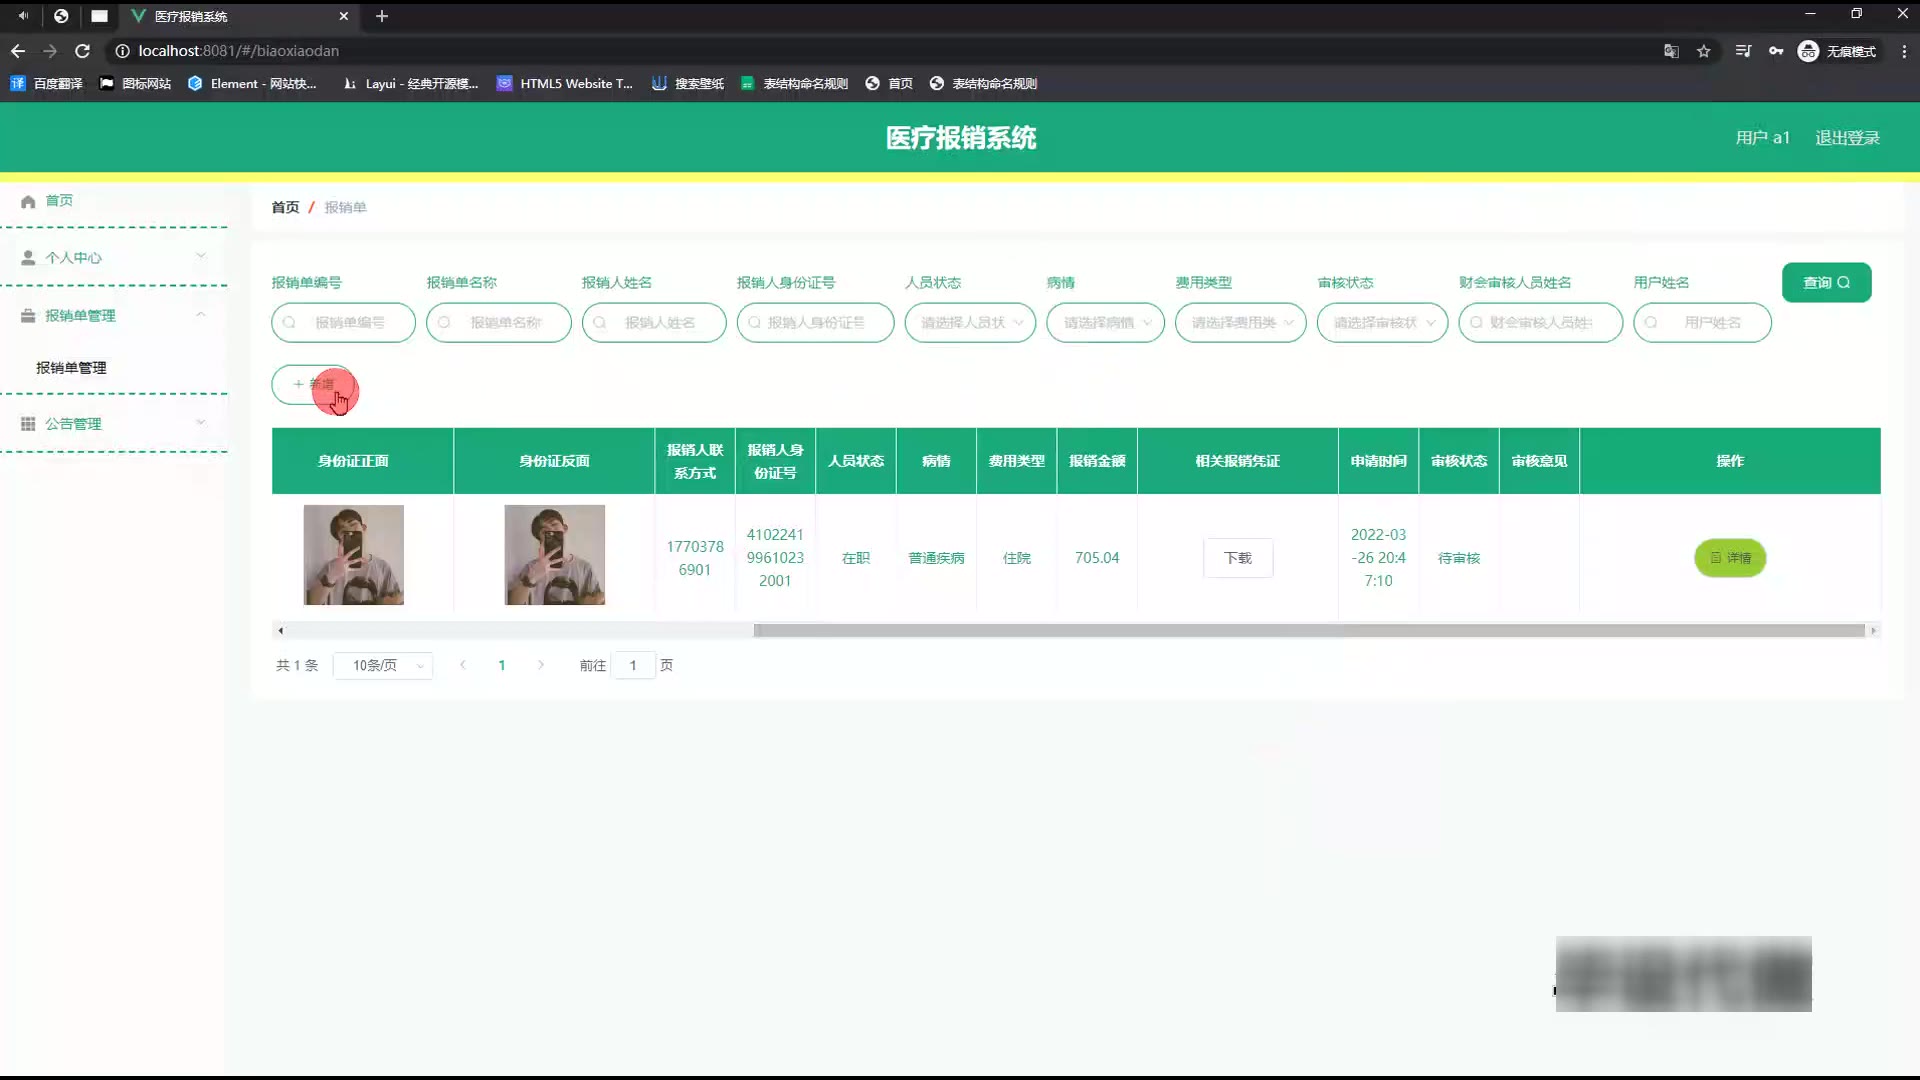Open a new browser tab

tap(382, 16)
